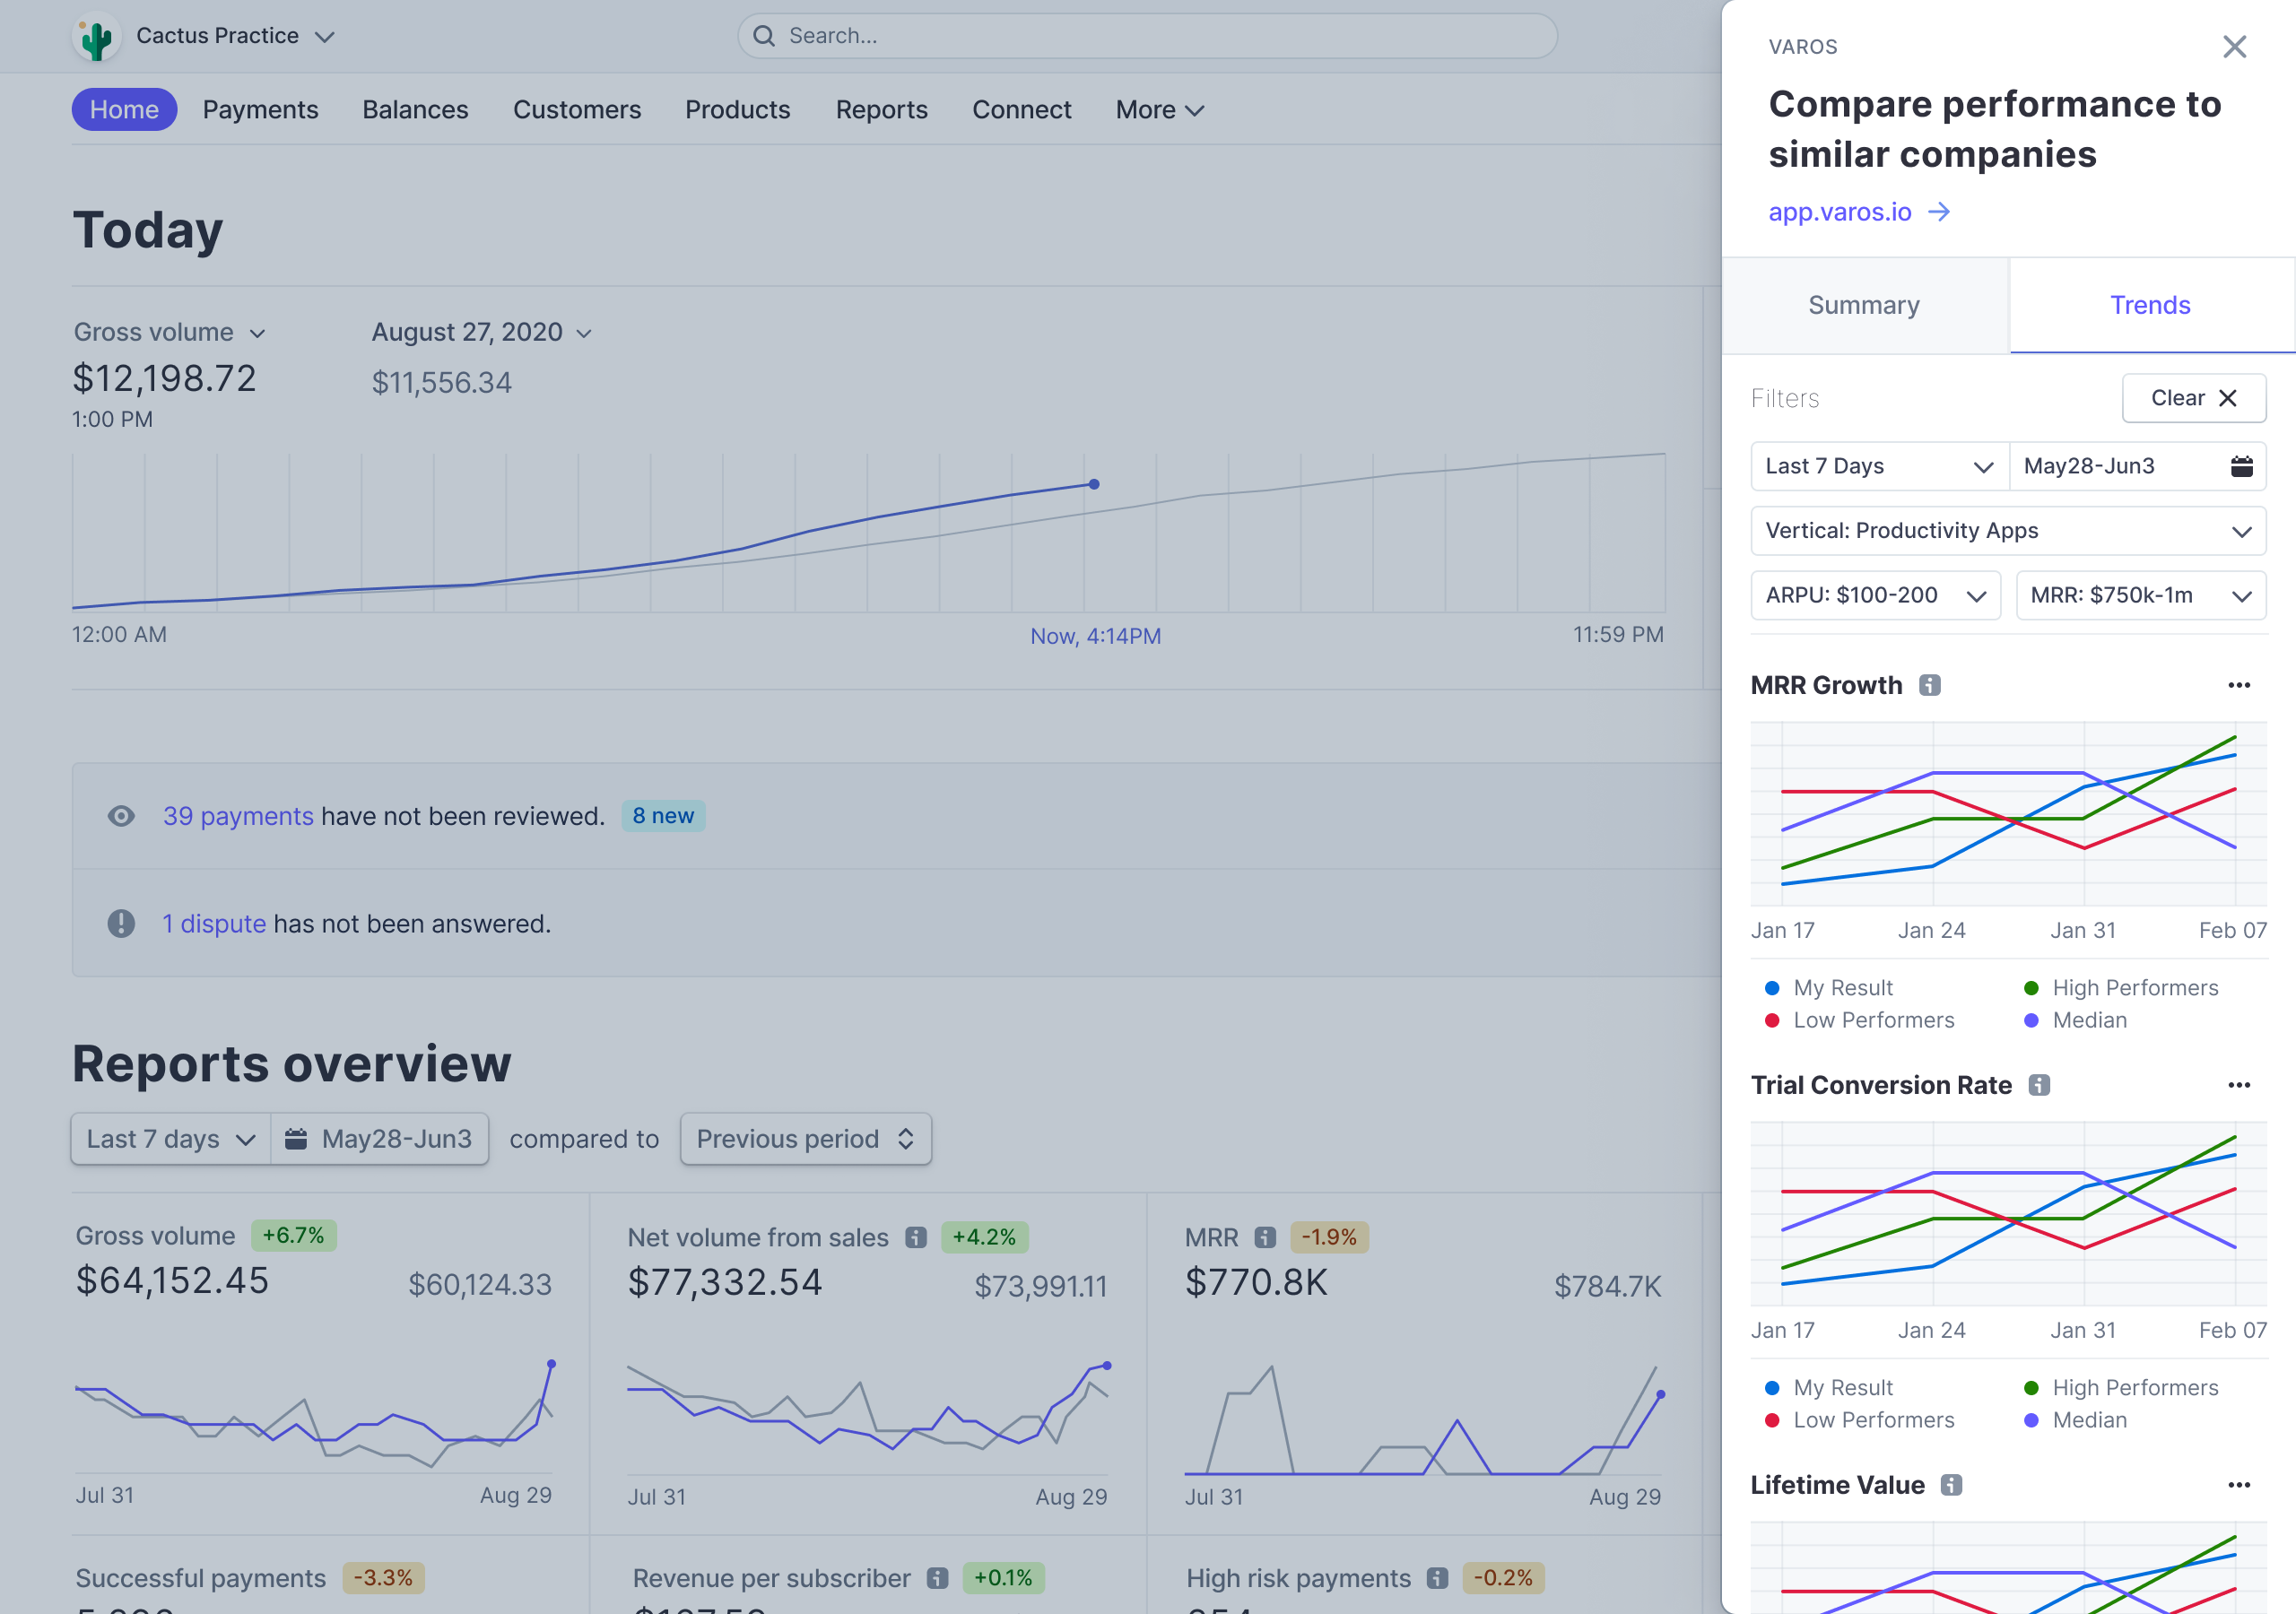Screen dimensions: 2296x1614
Task: Click info icon next to Trial Conversion Rate
Action: [2039, 1085]
